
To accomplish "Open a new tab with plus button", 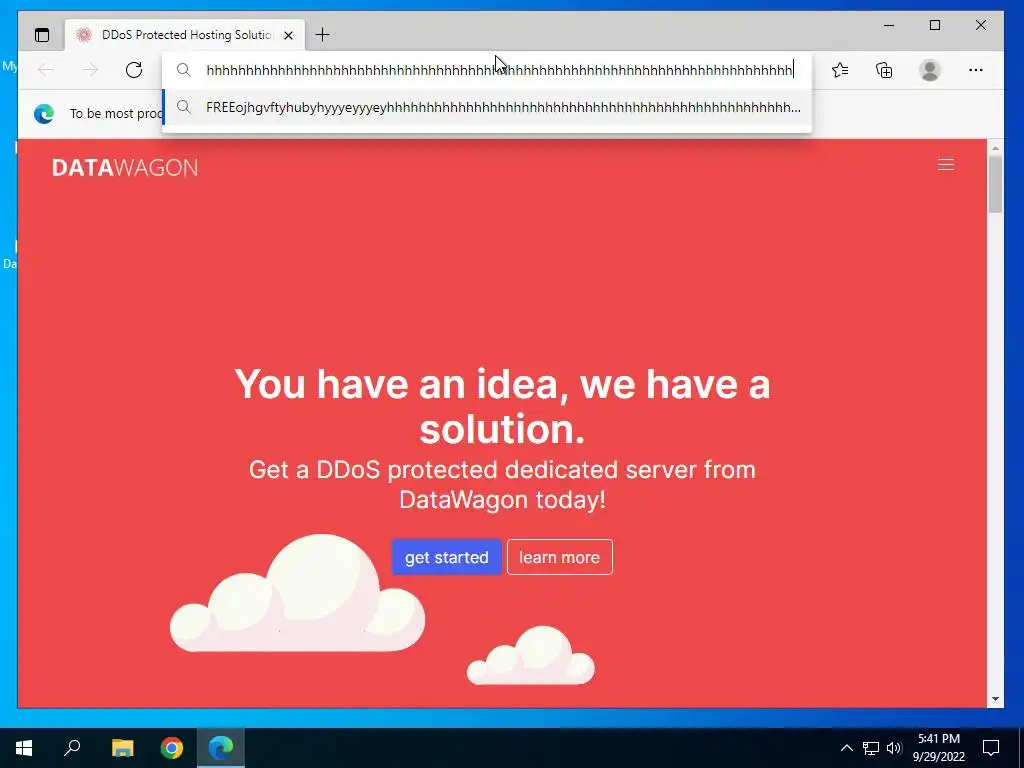I will coord(323,35).
